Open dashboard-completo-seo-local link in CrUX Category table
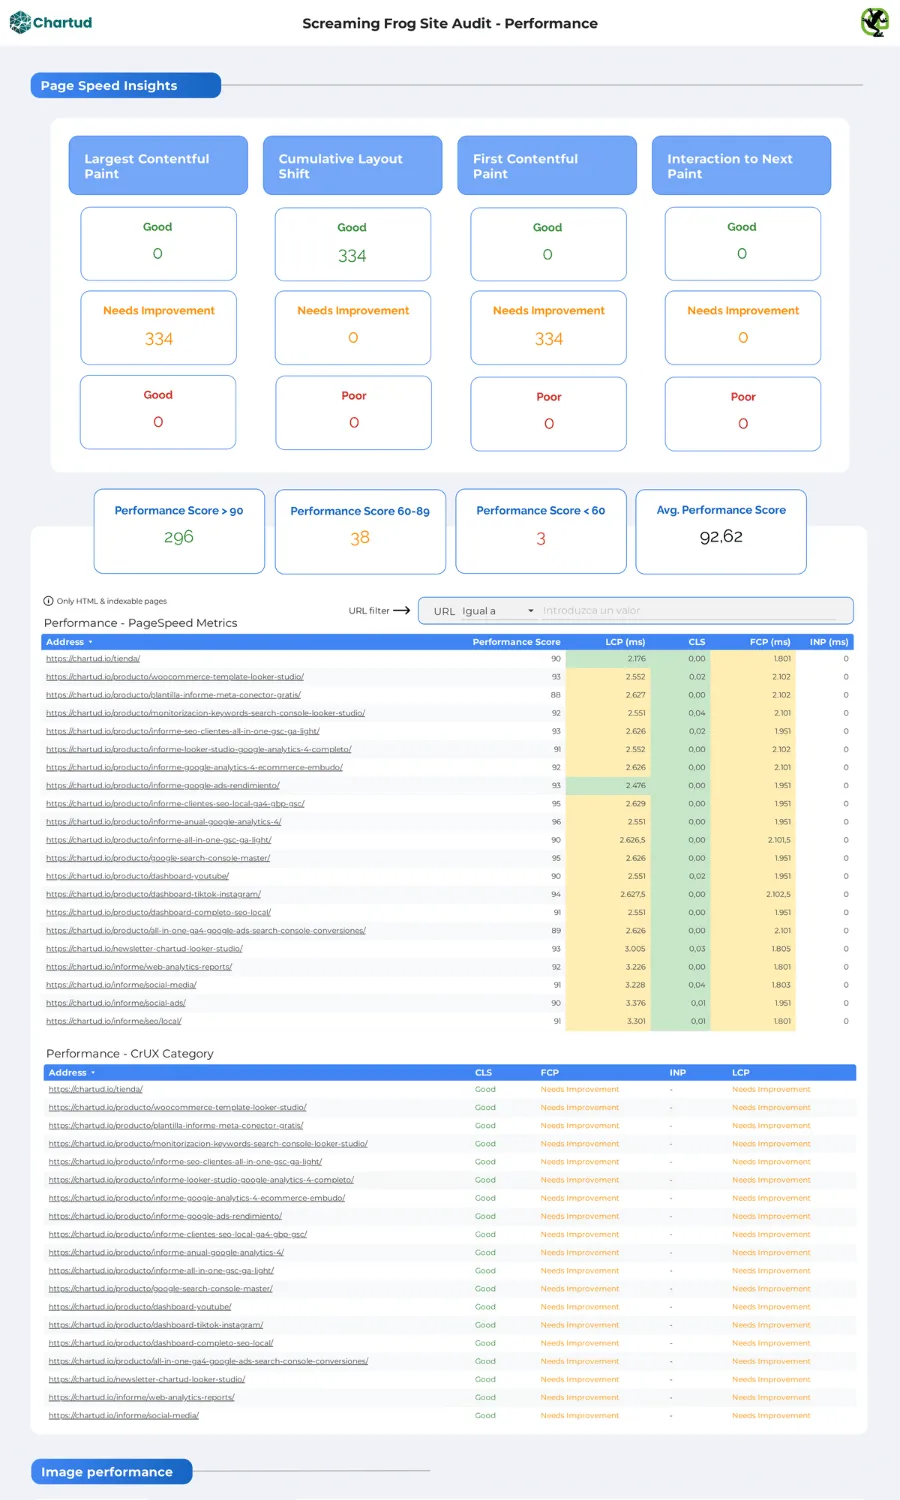 [x=161, y=1343]
